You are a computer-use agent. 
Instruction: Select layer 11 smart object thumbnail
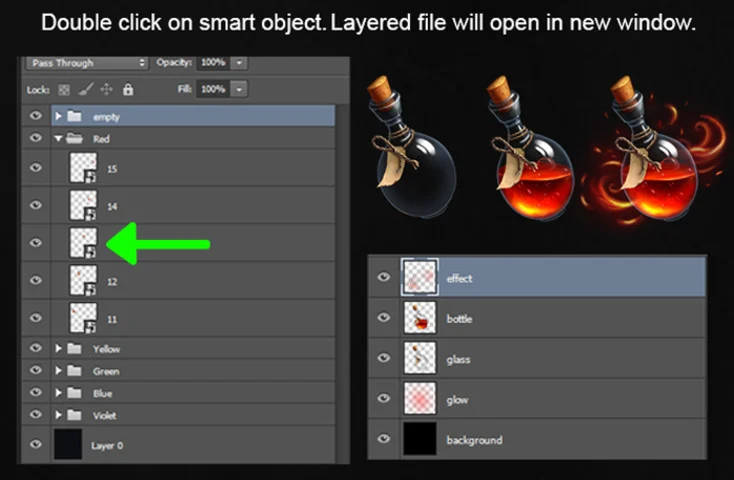tap(83, 318)
